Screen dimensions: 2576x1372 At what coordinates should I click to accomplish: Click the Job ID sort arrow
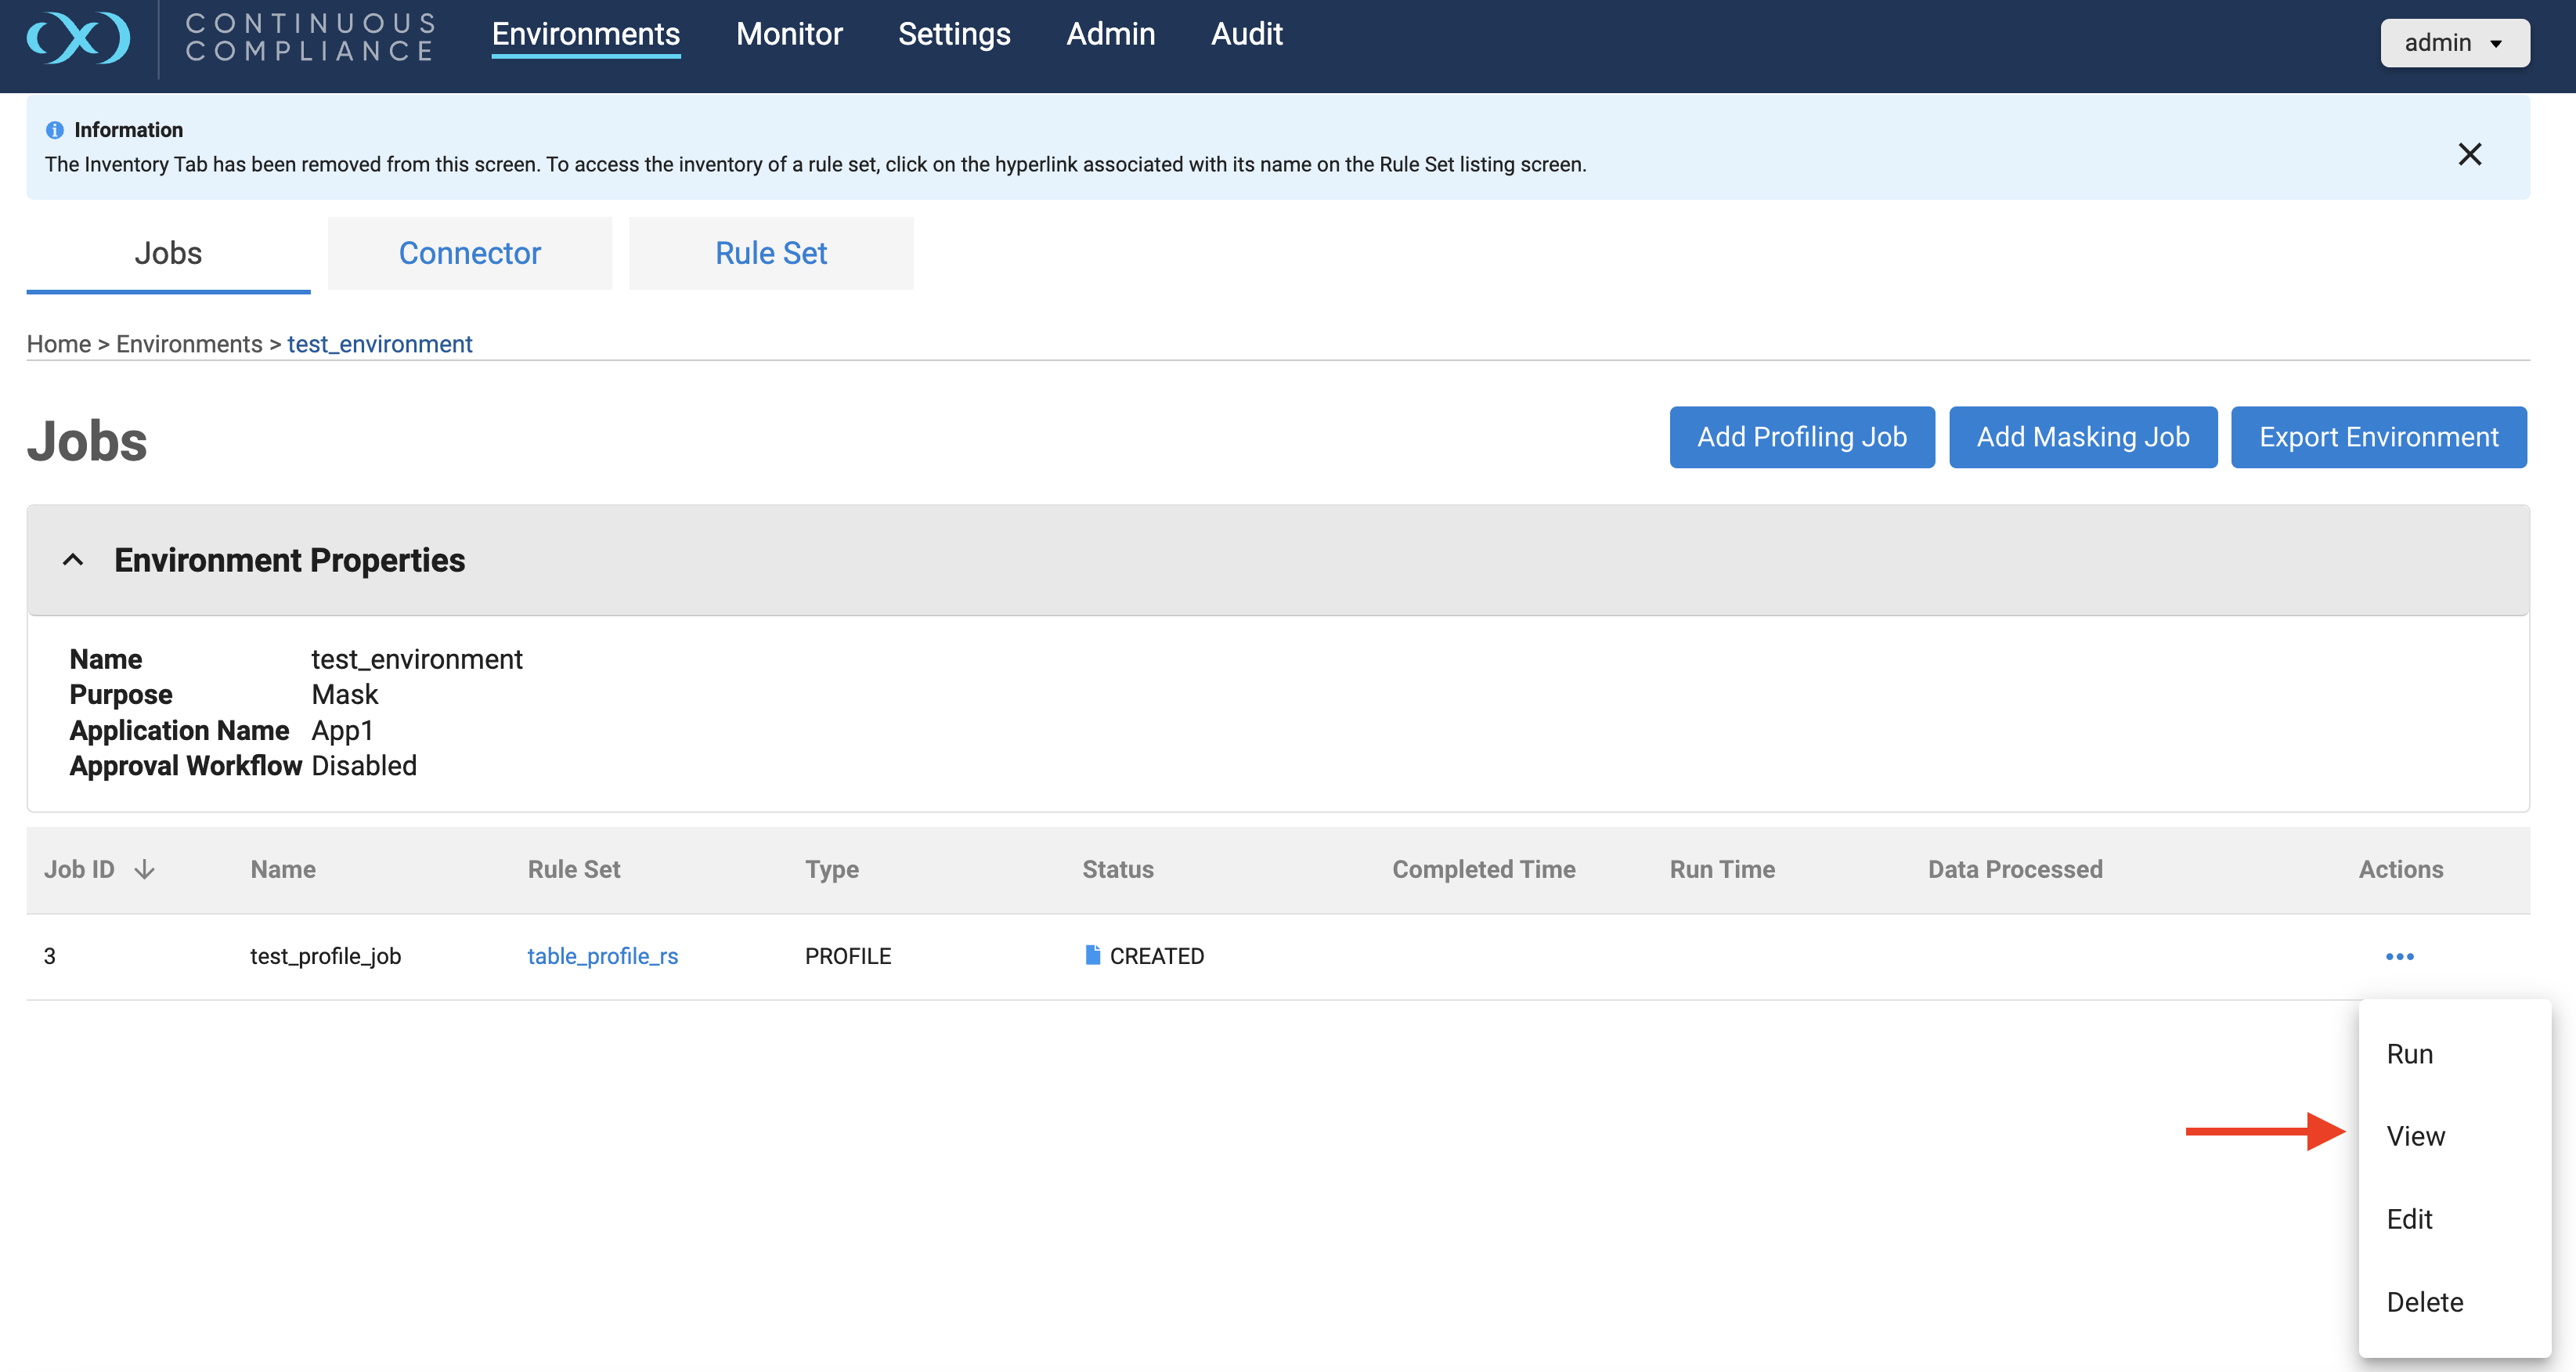(x=145, y=869)
